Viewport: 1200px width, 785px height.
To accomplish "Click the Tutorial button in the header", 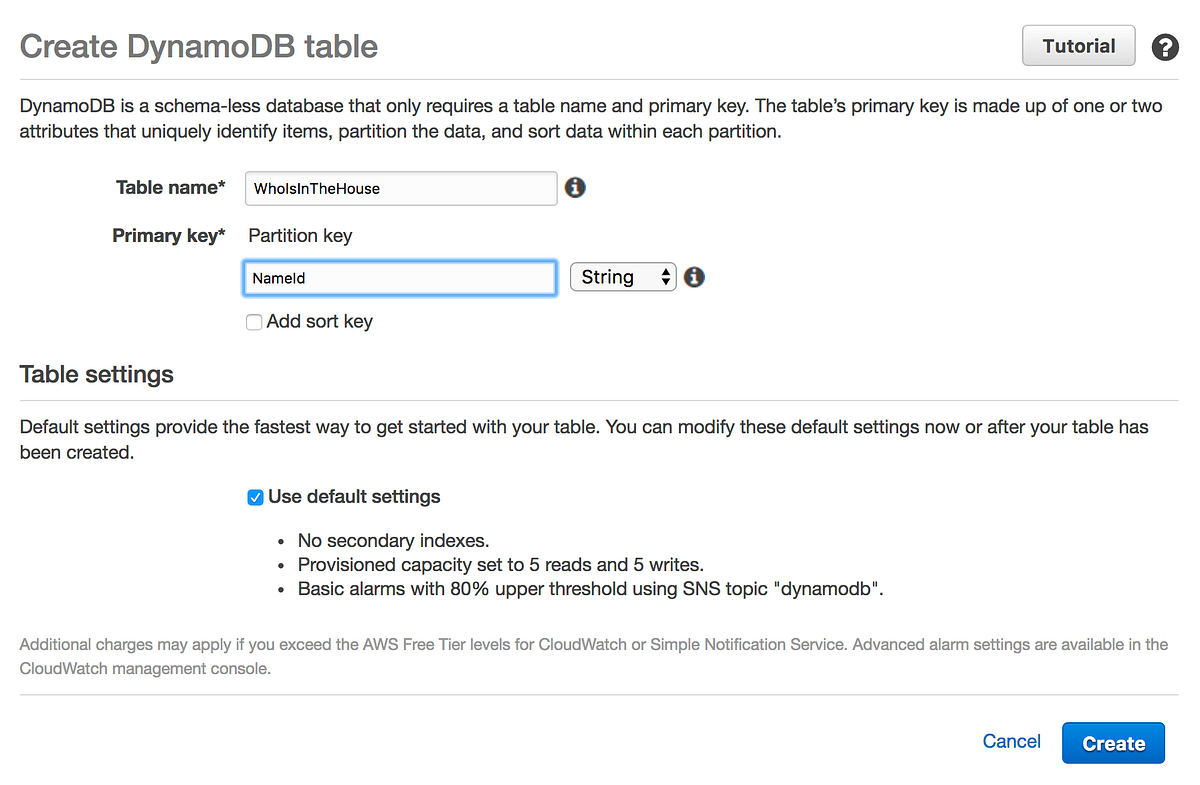I will [x=1078, y=45].
